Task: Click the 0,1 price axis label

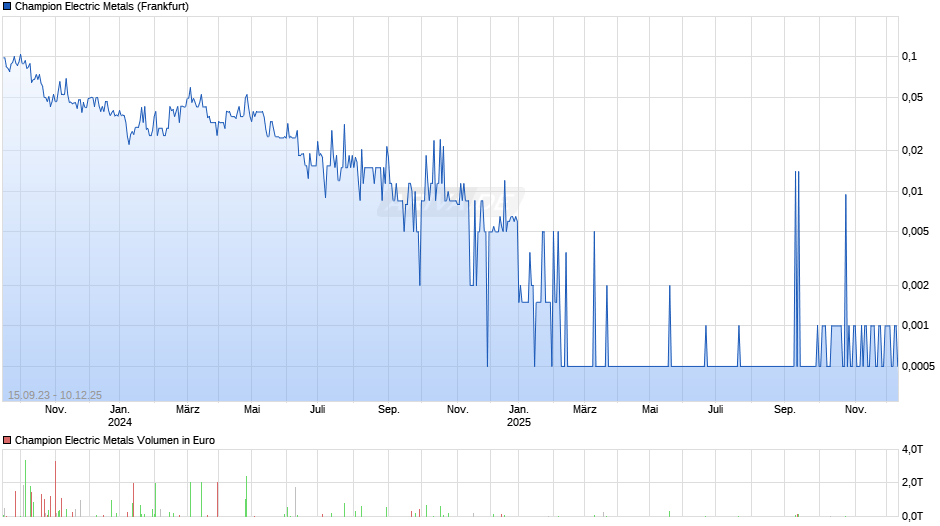Action: tap(909, 56)
